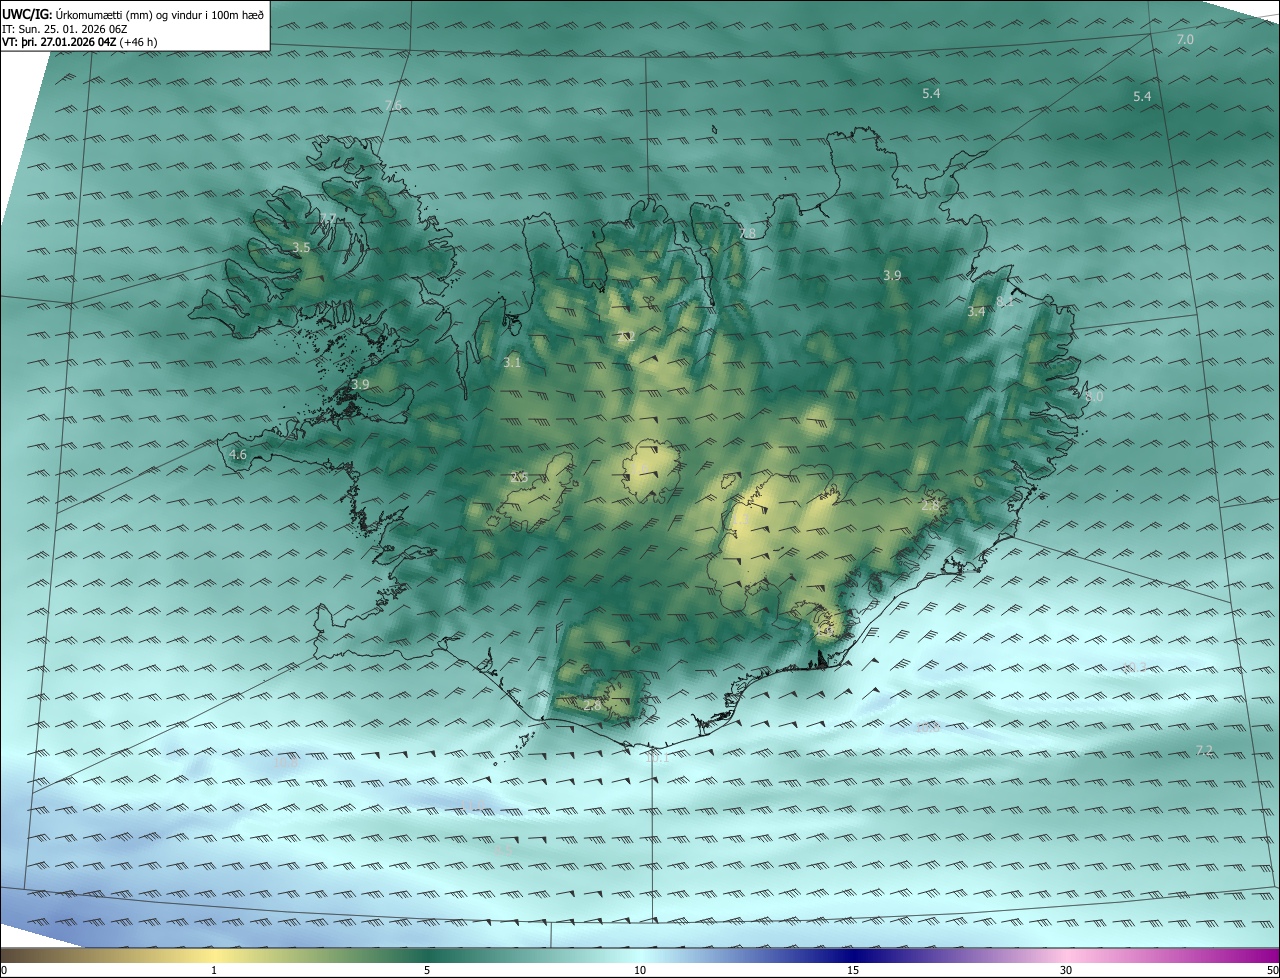
Task: Click the 7.2 value label over the sea
Action: tap(1204, 750)
